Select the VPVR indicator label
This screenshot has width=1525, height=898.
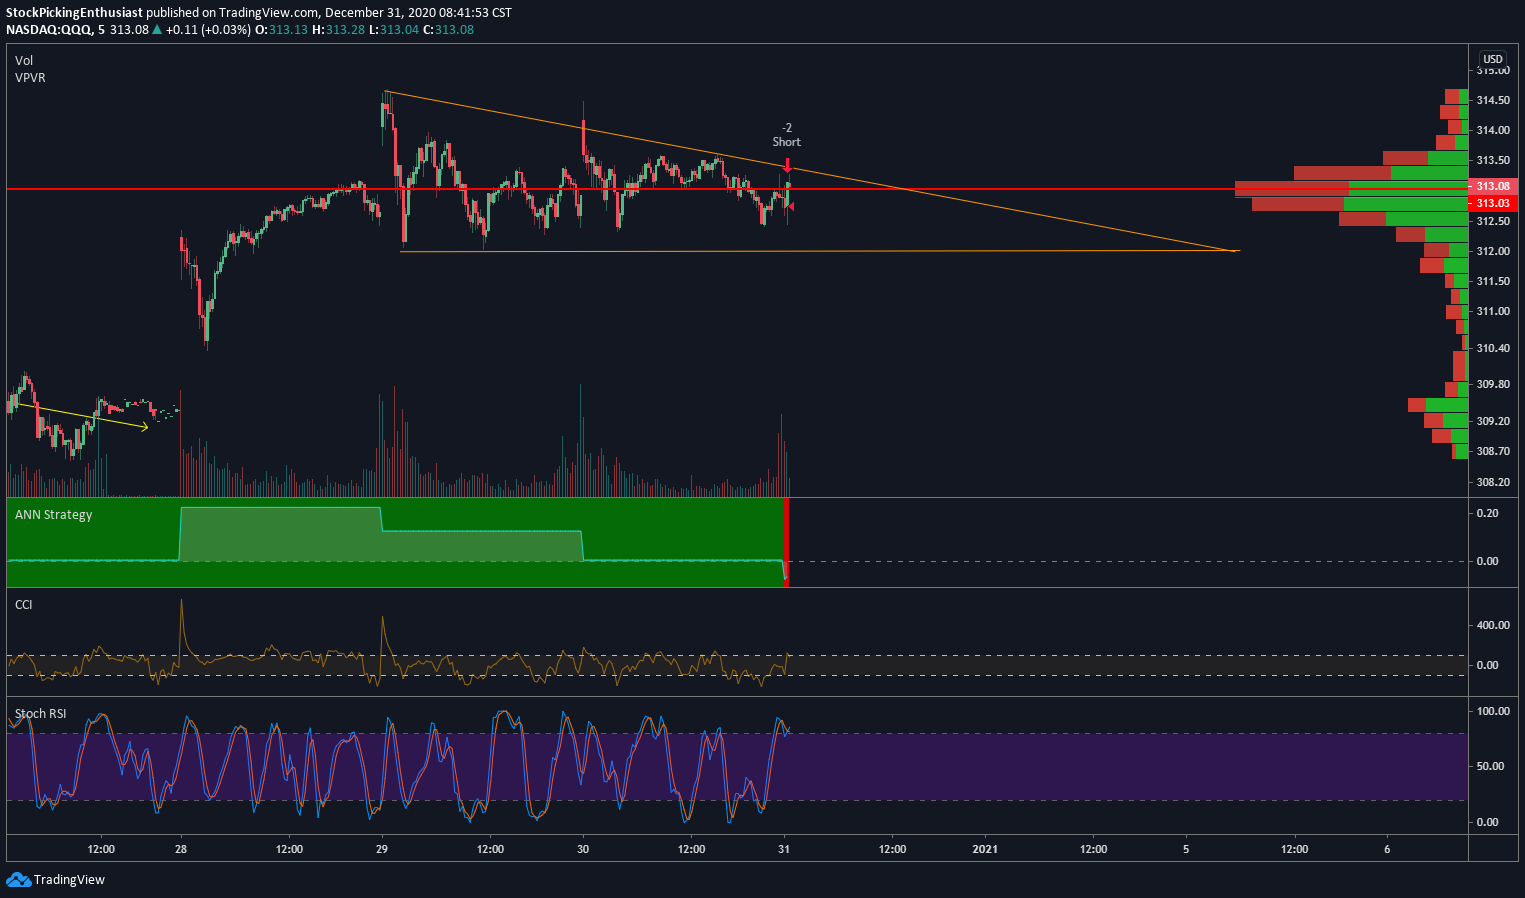[x=30, y=77]
